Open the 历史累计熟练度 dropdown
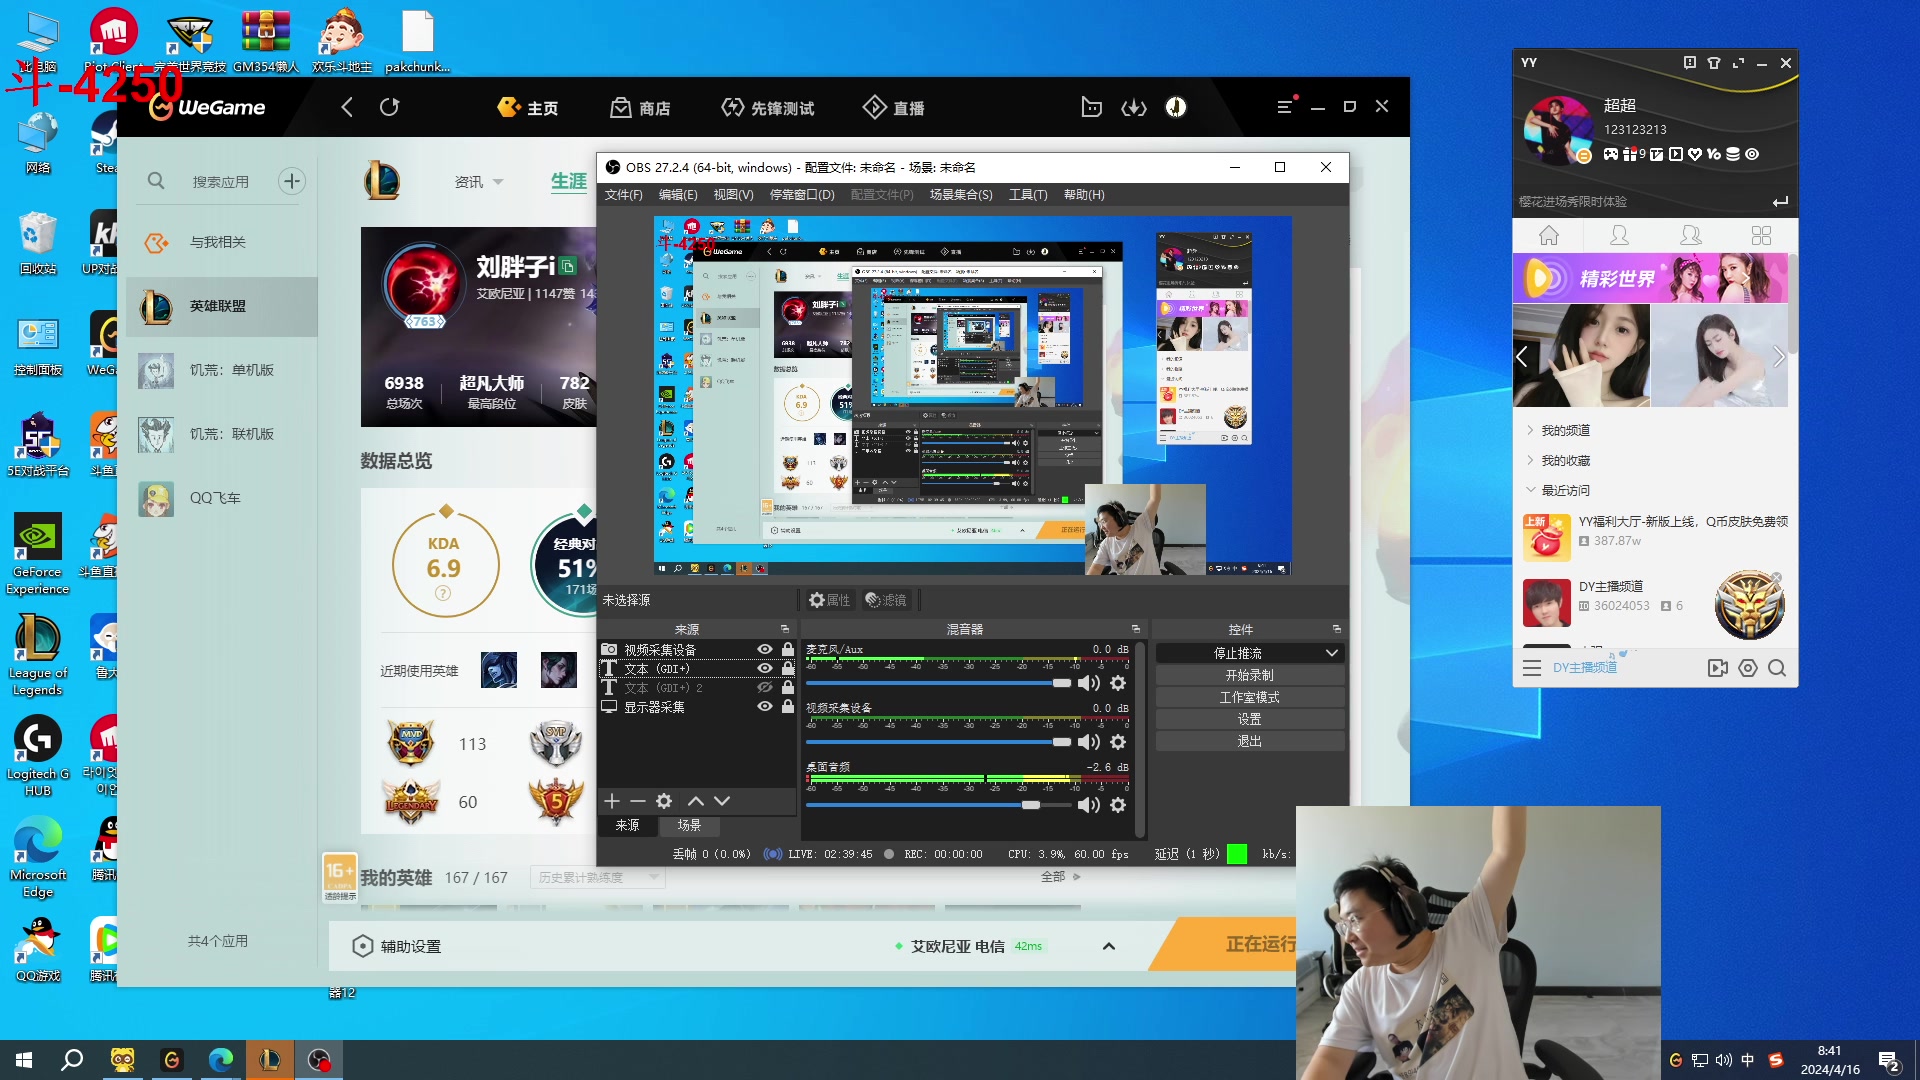The image size is (1920, 1080). click(x=597, y=877)
